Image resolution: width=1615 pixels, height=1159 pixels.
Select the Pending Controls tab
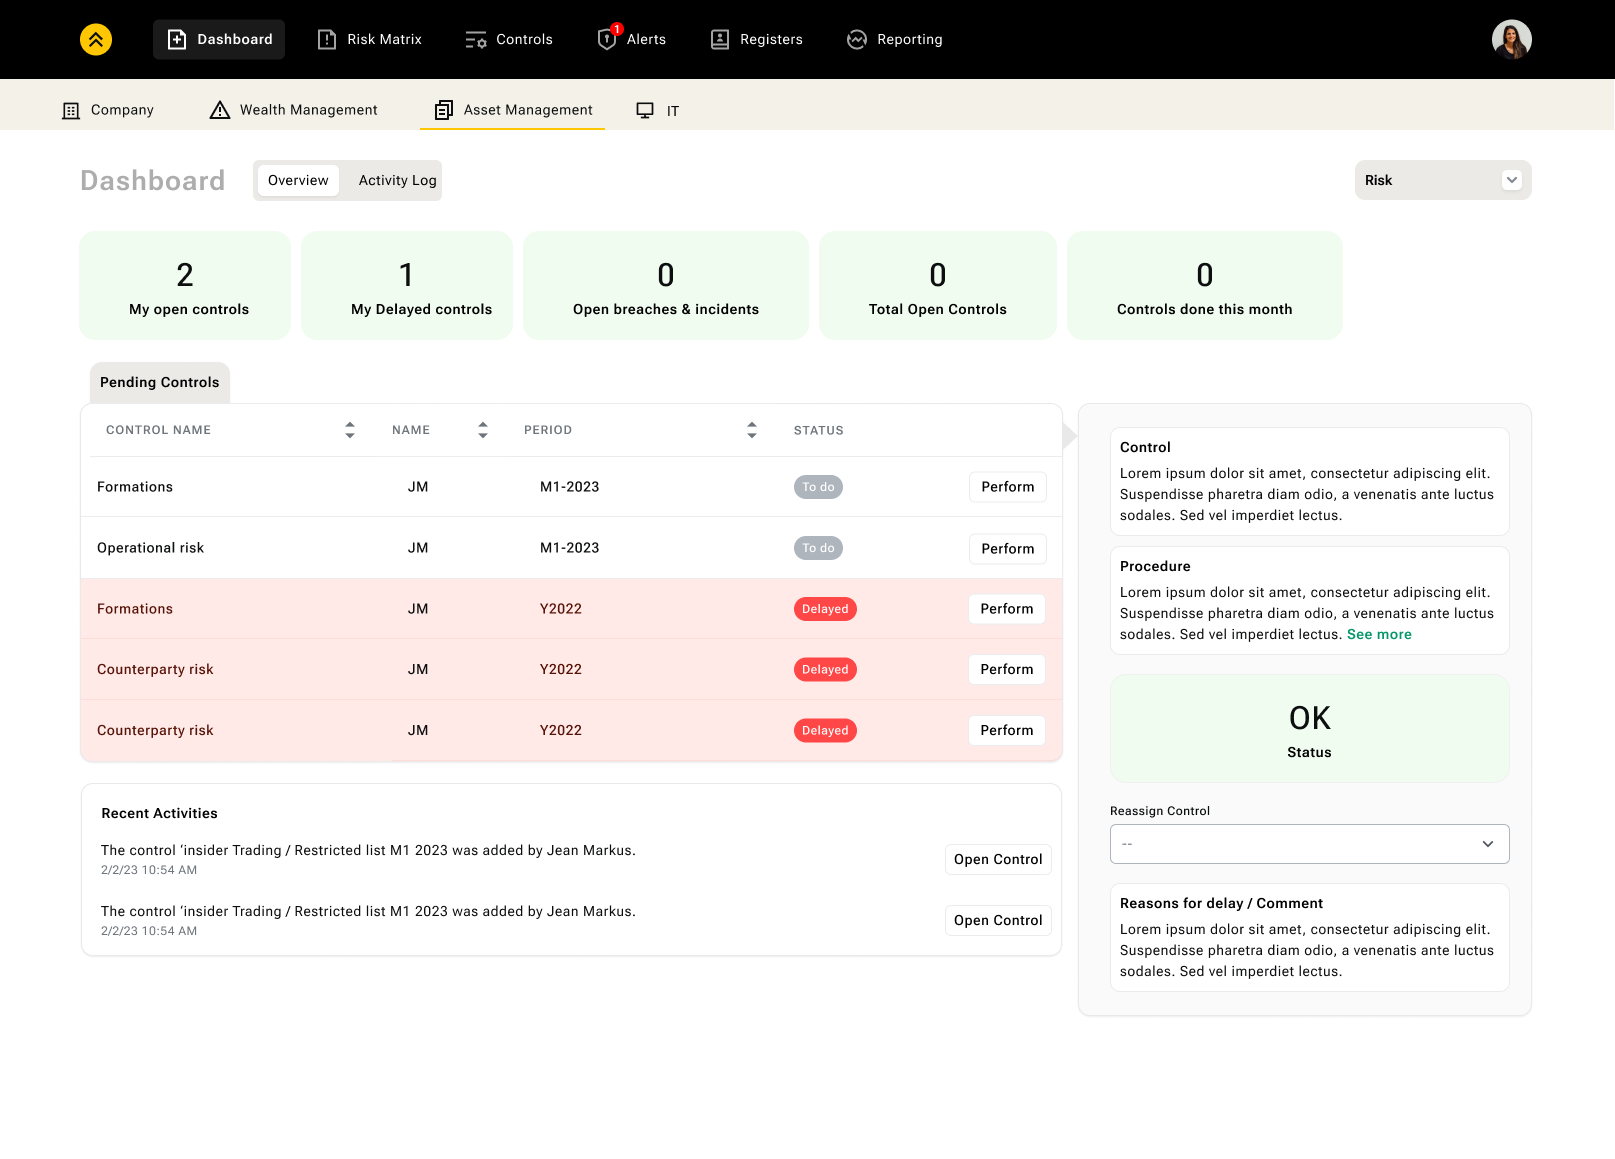click(x=160, y=383)
